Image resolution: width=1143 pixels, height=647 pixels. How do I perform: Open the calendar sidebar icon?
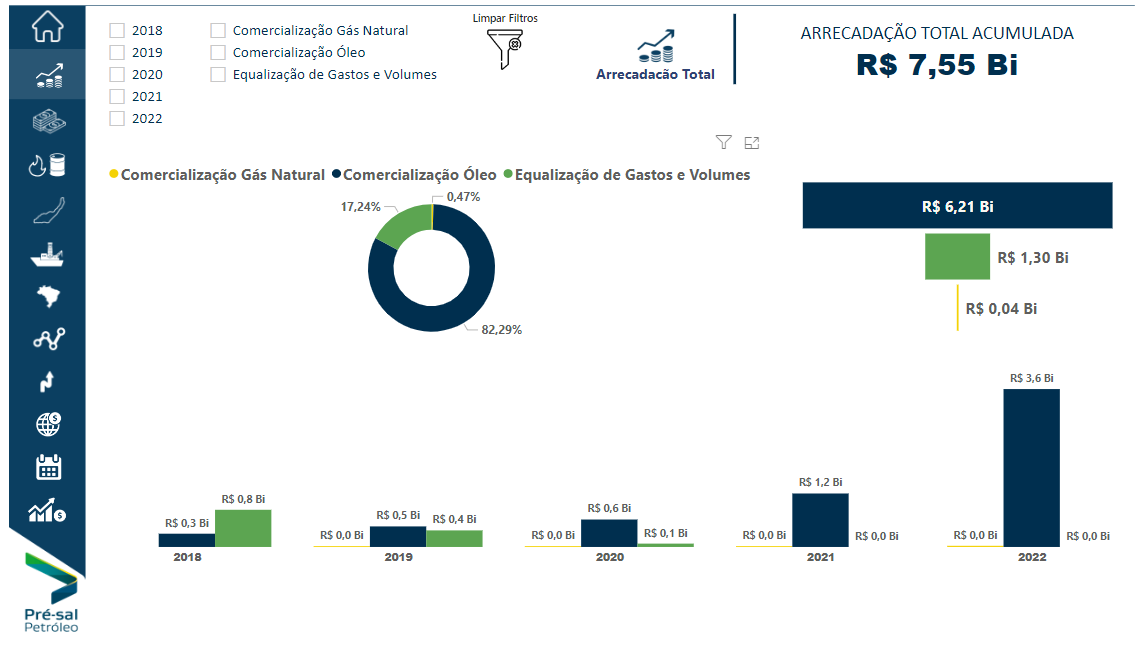(x=47, y=467)
